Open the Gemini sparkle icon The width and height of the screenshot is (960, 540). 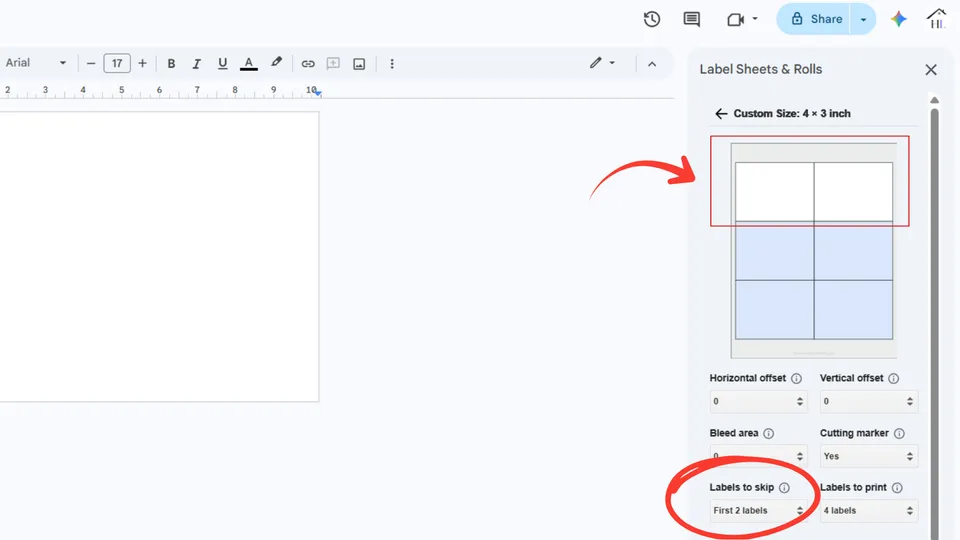[x=898, y=19]
